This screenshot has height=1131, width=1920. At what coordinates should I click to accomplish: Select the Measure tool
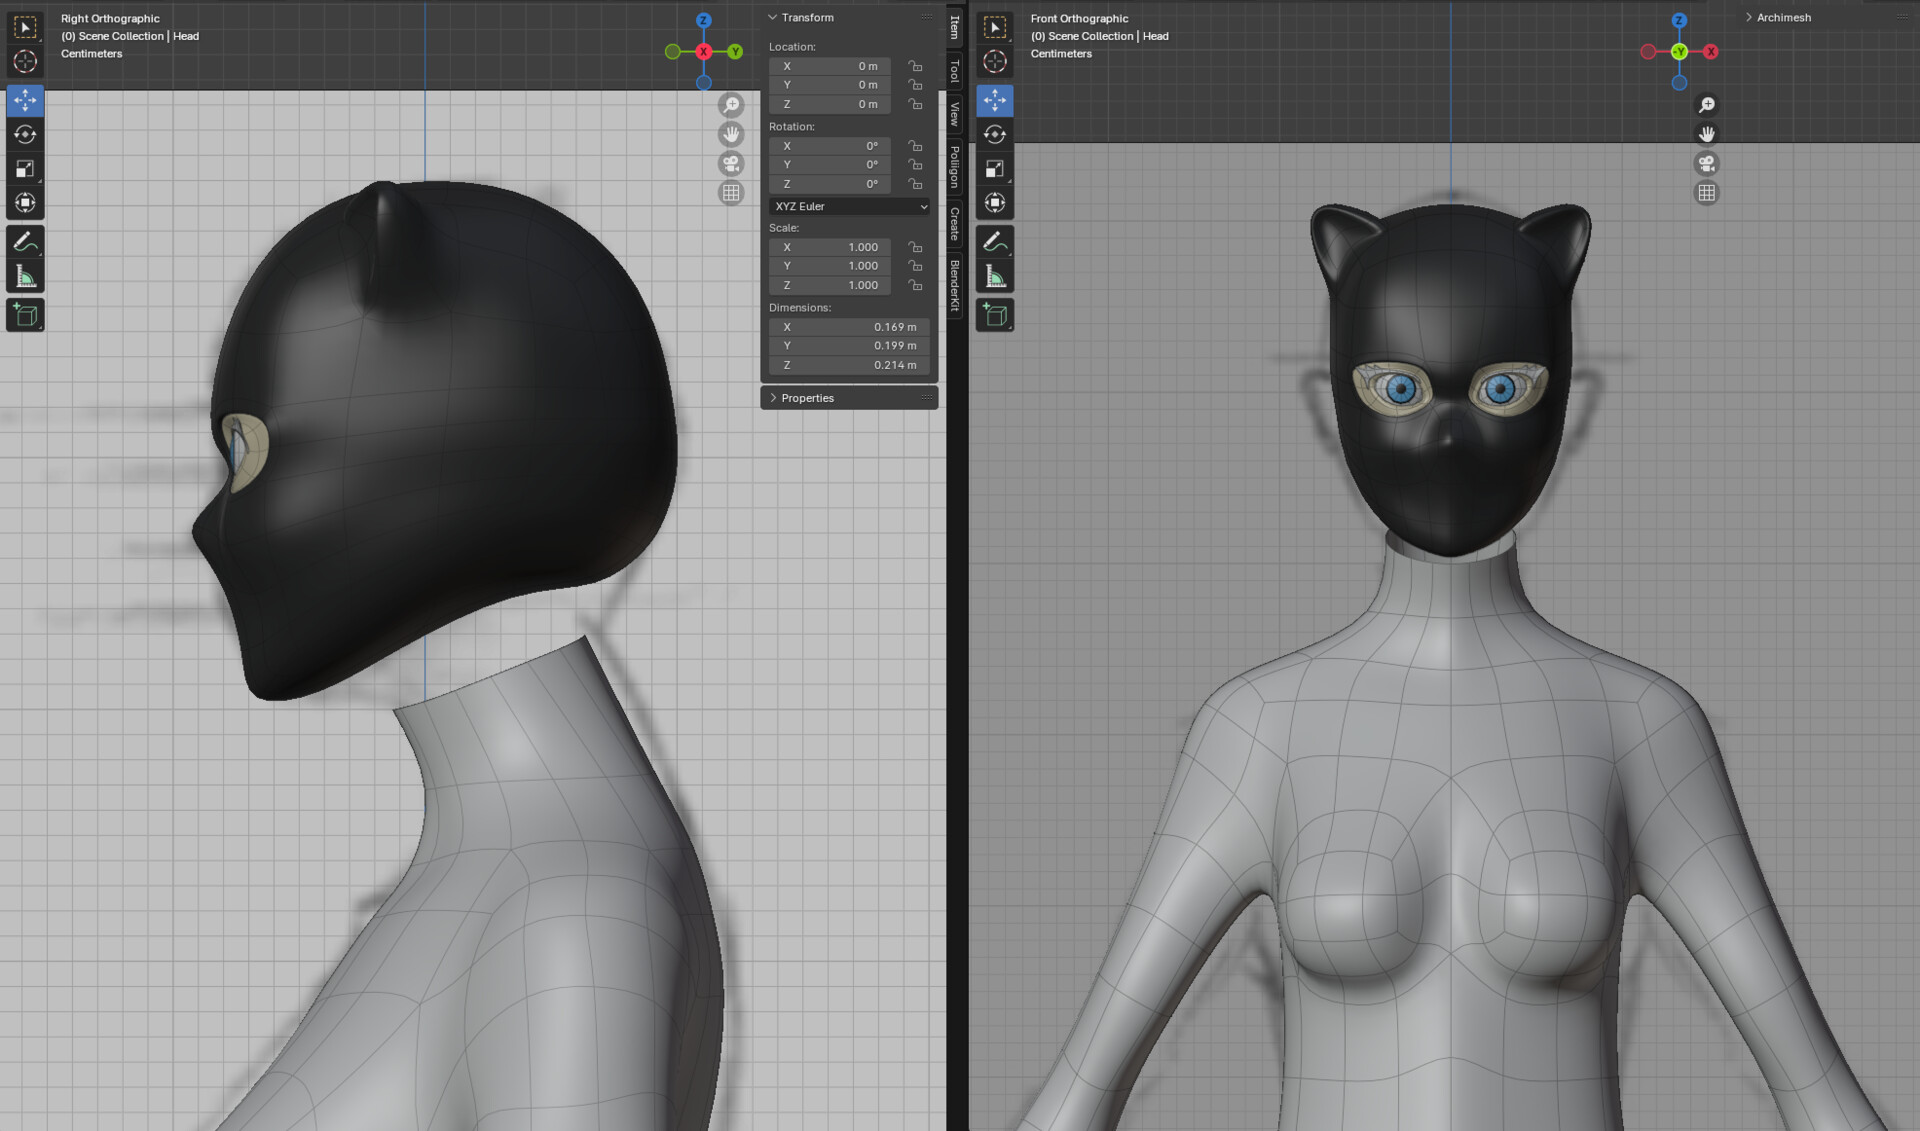coord(25,274)
